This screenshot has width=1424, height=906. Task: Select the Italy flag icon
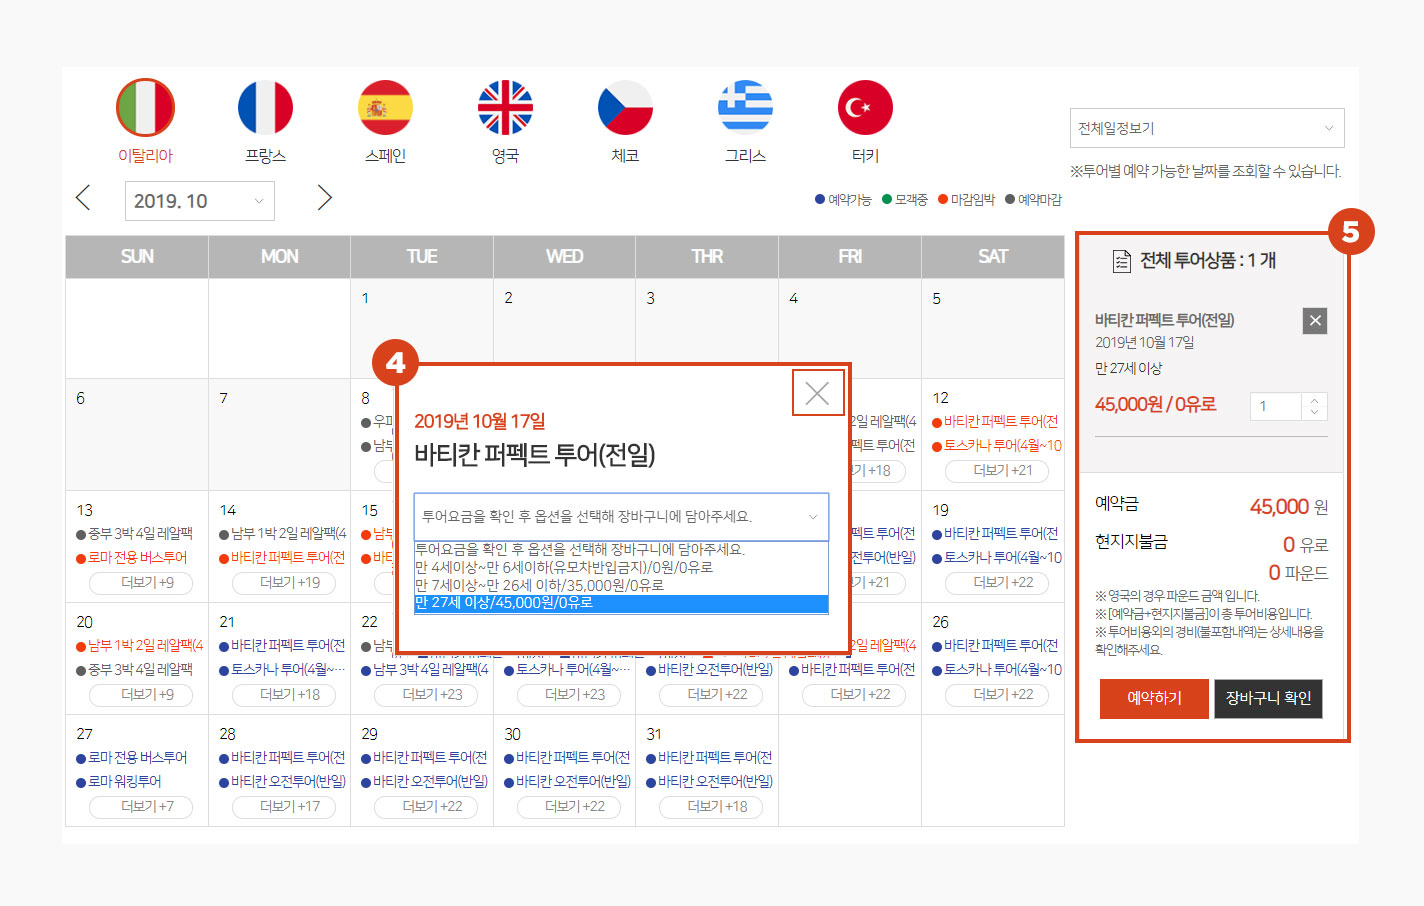pyautogui.click(x=145, y=107)
